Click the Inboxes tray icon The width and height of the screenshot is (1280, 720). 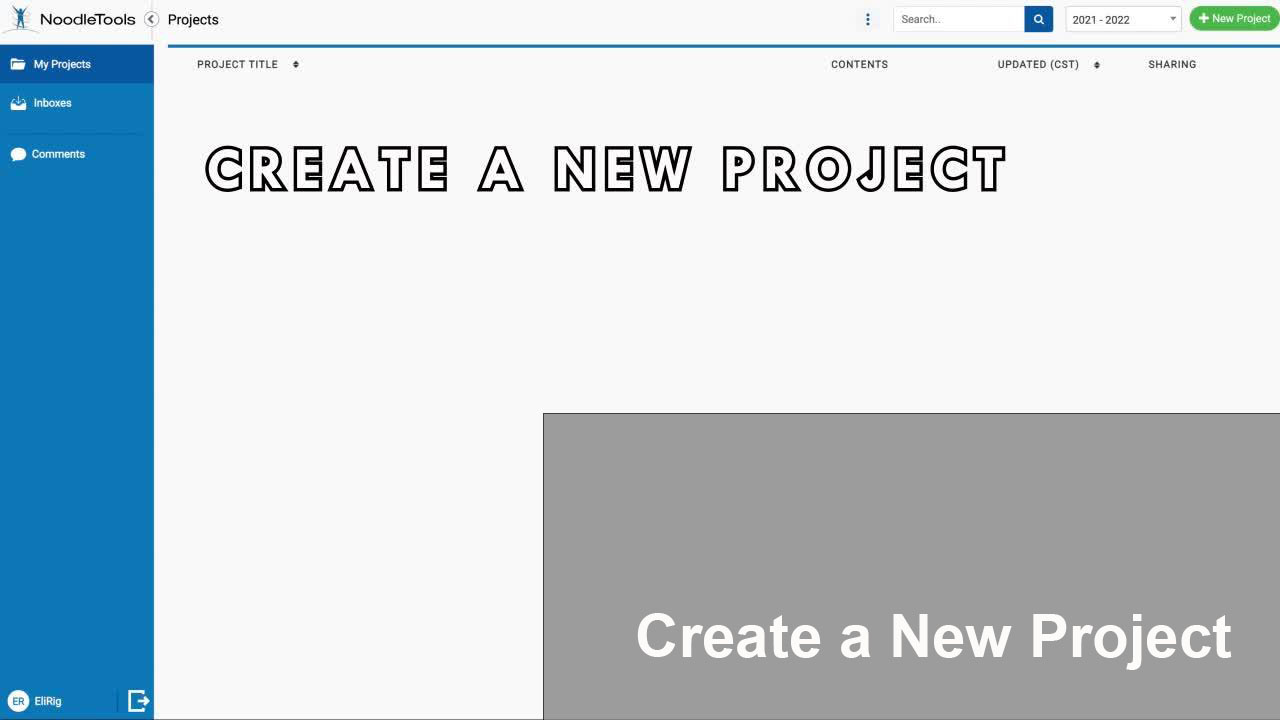pos(18,103)
